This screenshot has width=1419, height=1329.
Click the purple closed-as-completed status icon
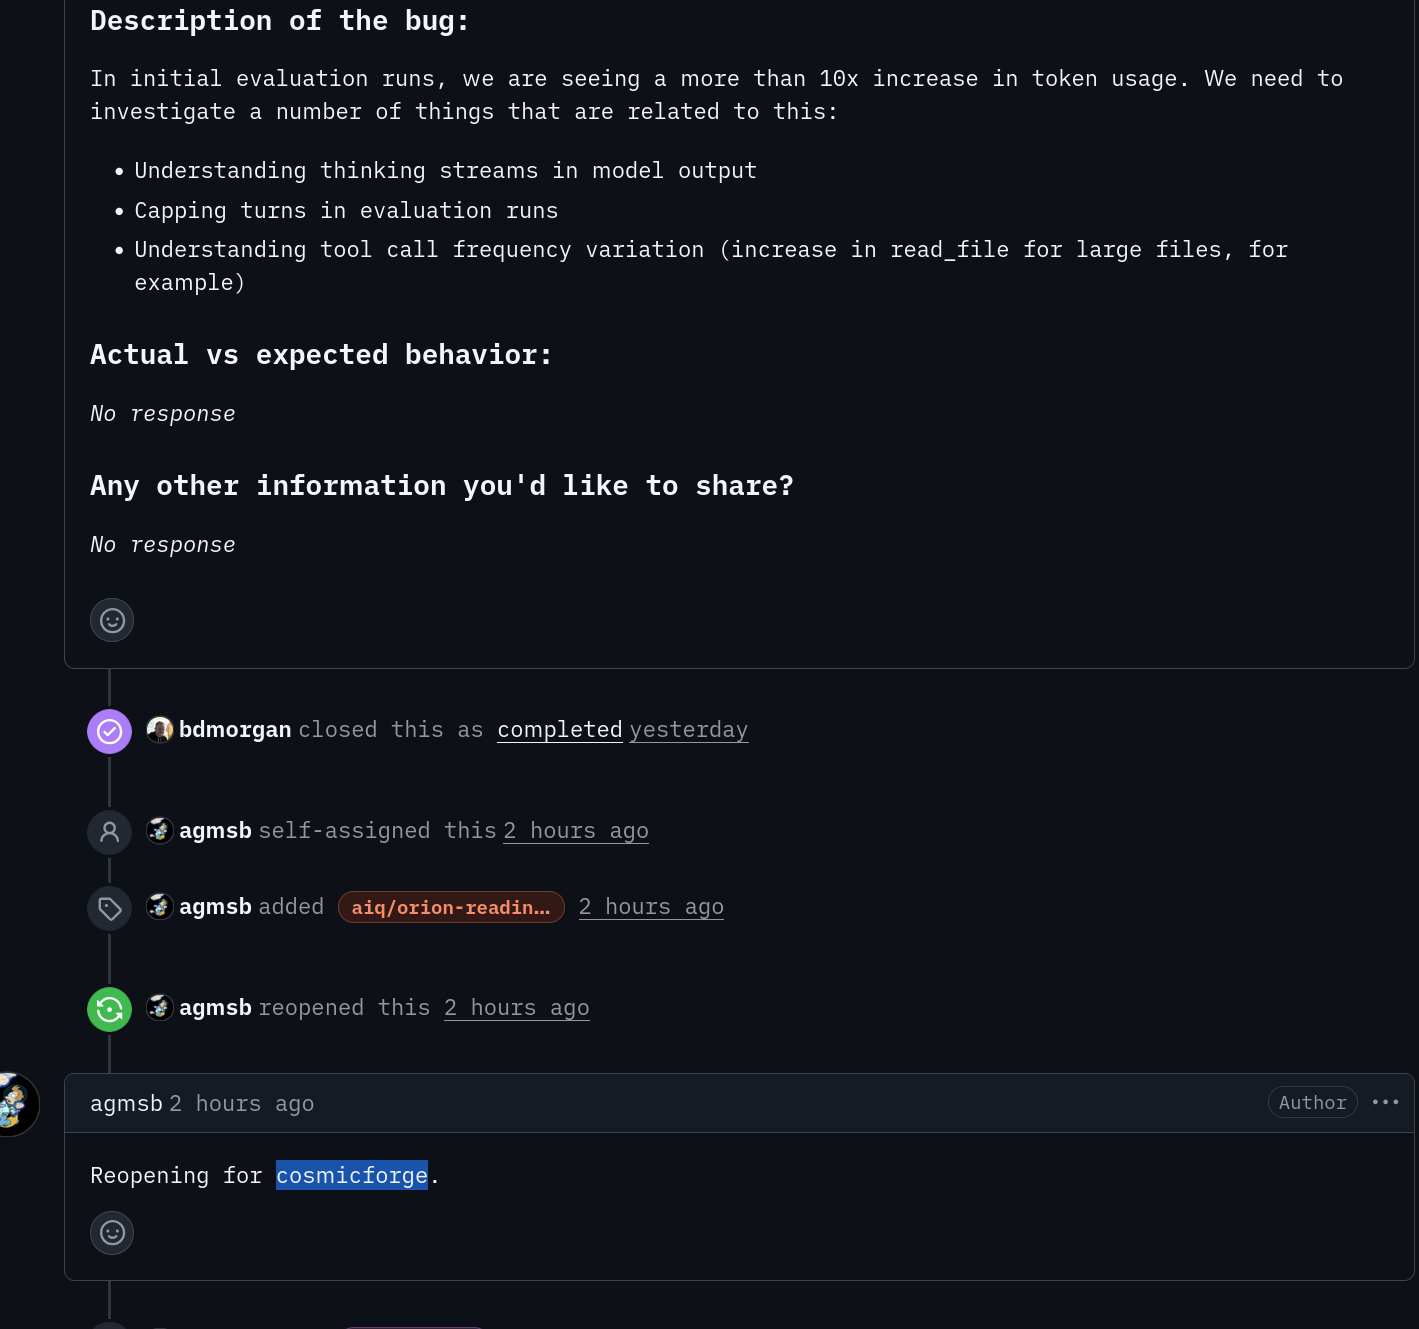coord(110,731)
